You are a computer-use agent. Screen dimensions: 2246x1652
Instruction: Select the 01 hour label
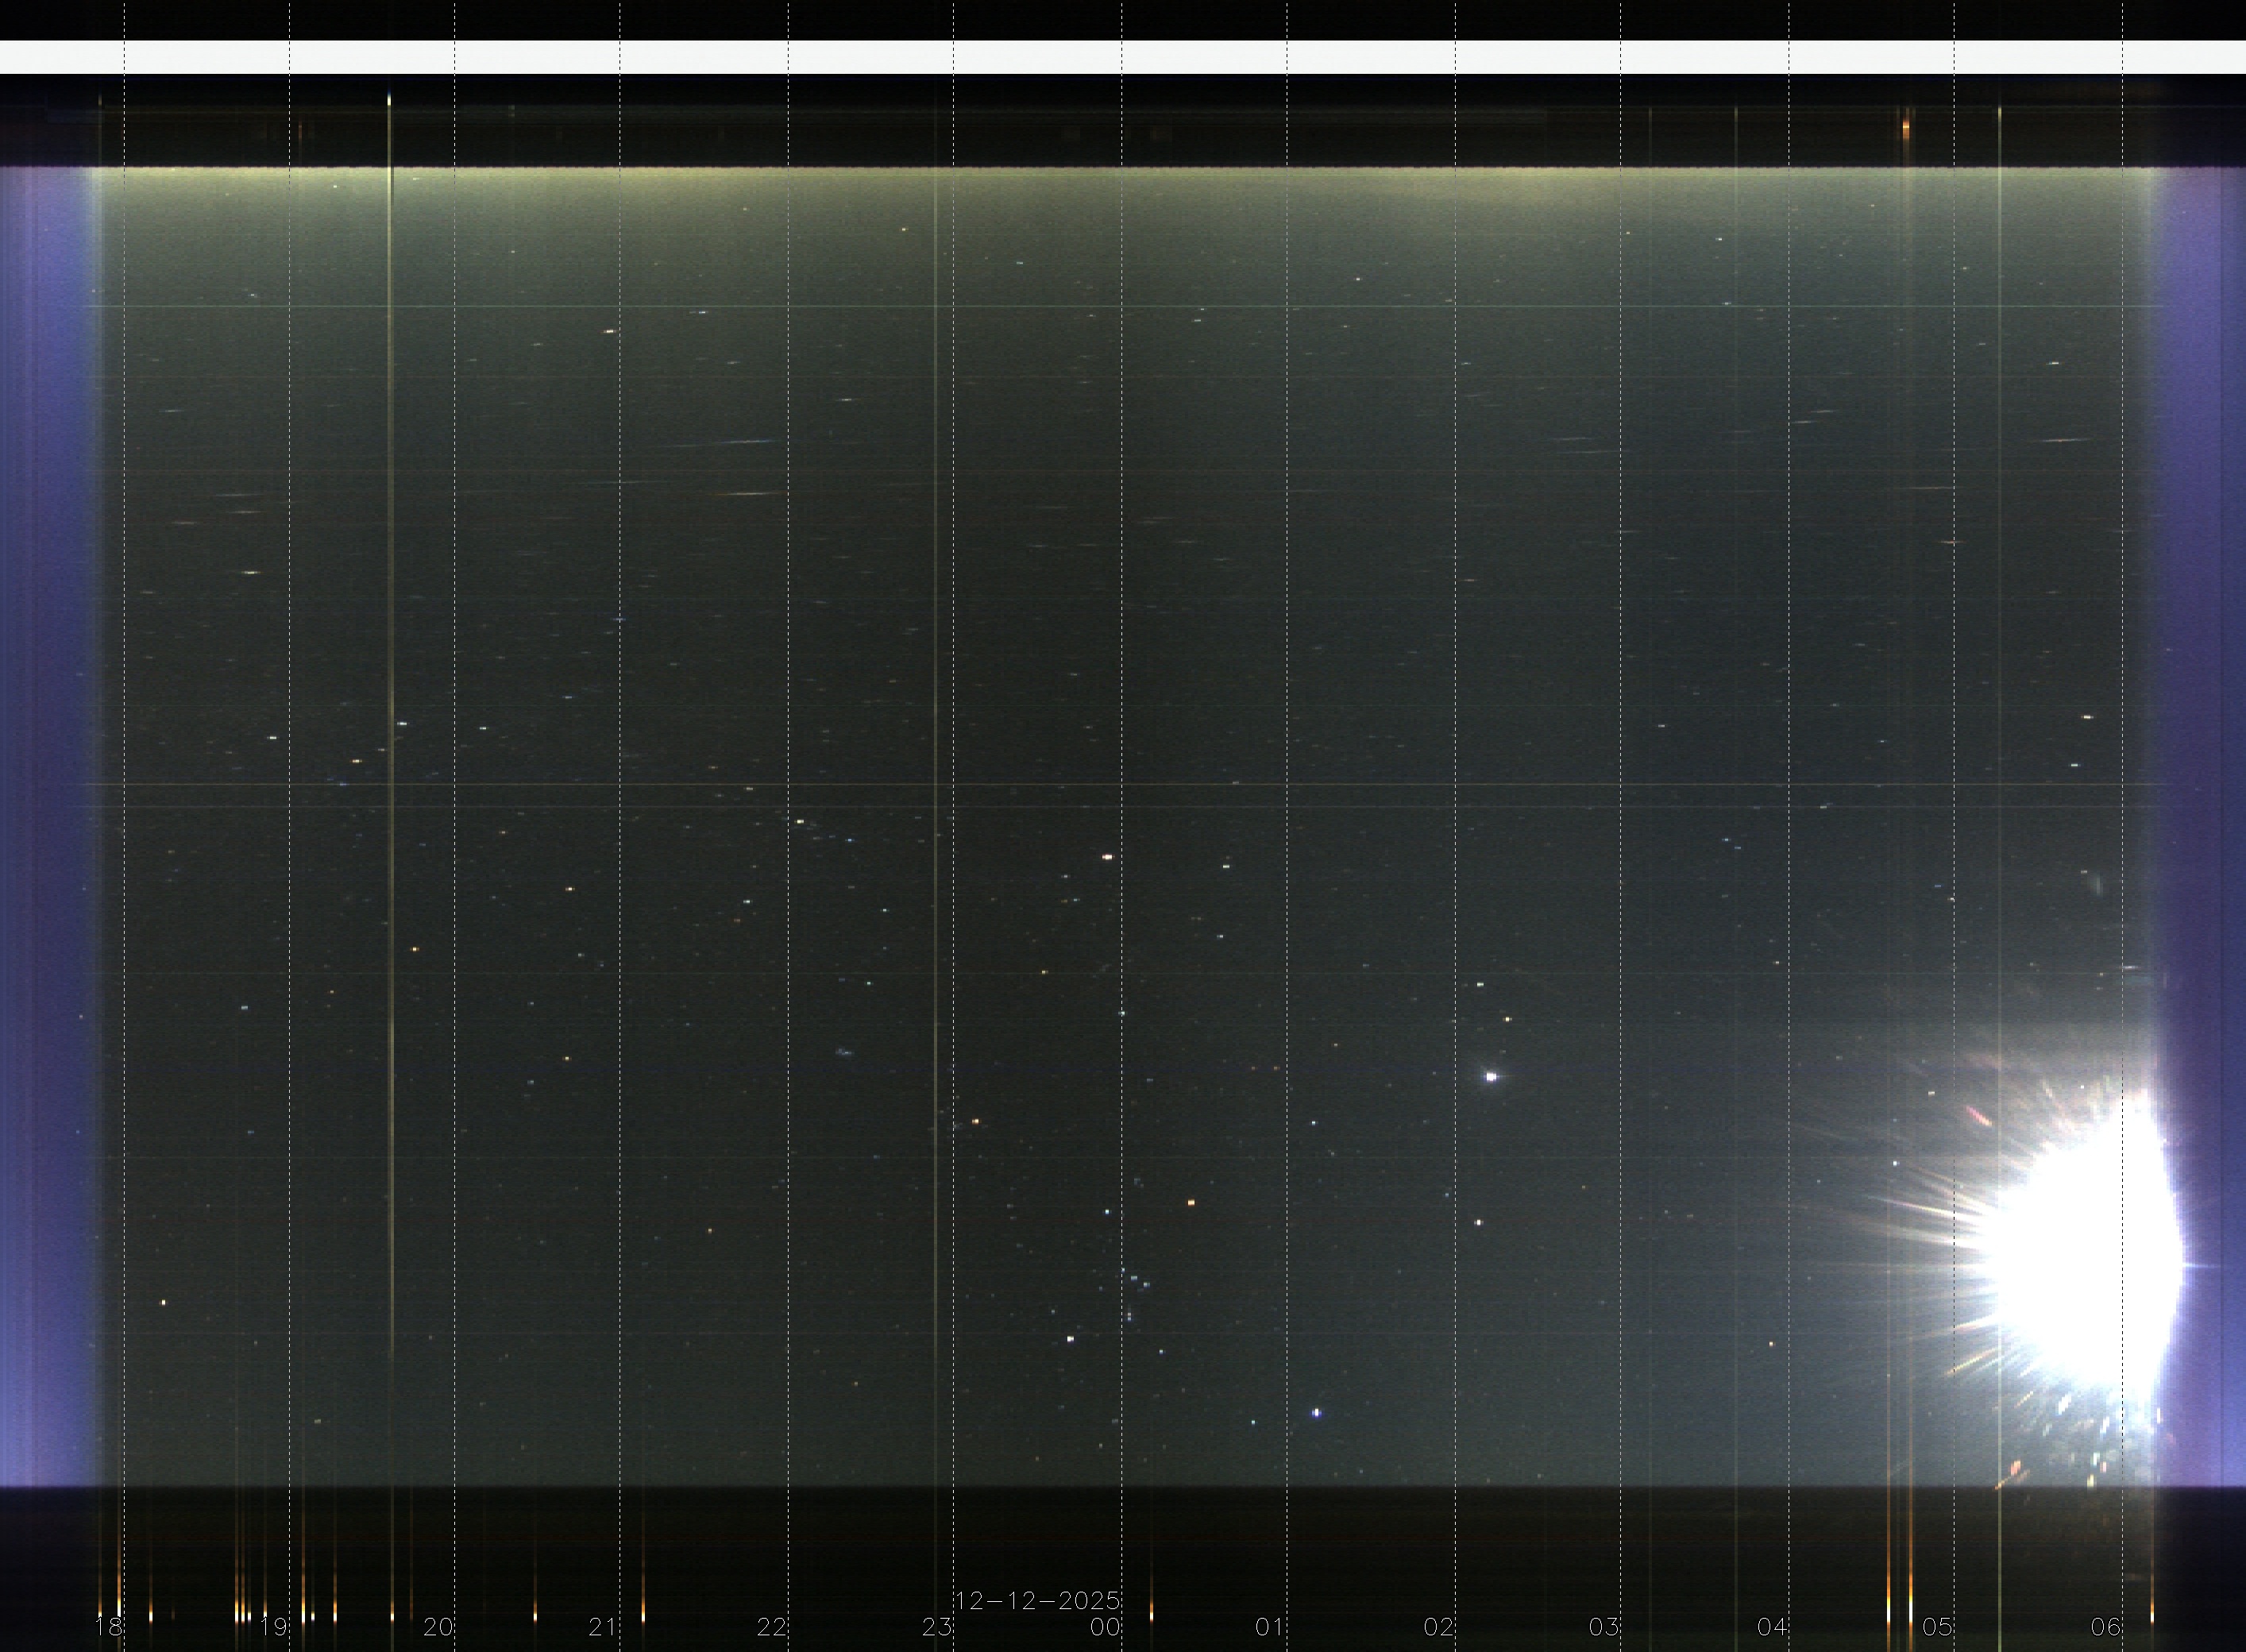coord(1270,1627)
